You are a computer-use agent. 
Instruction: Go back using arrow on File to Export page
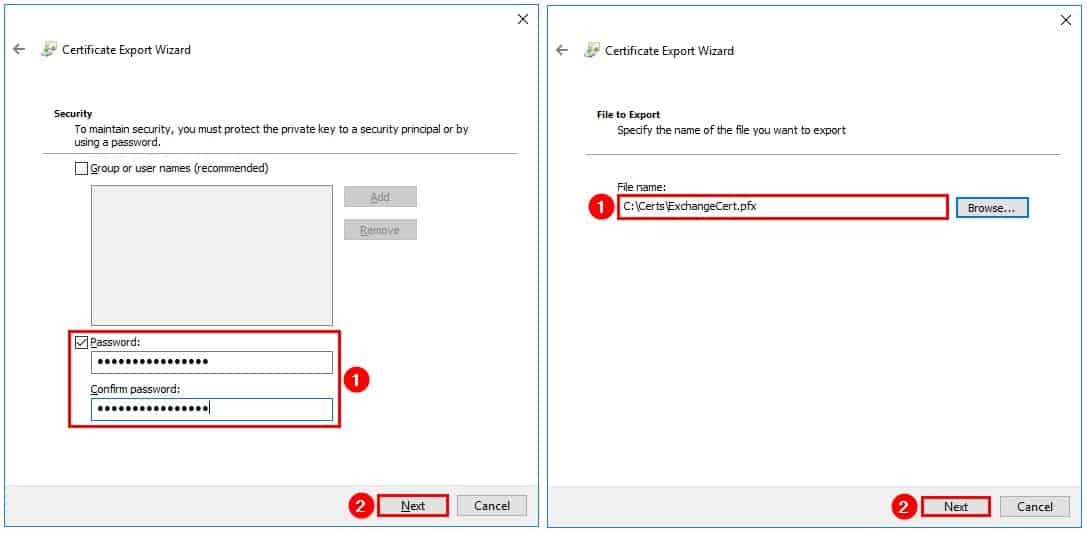click(562, 51)
